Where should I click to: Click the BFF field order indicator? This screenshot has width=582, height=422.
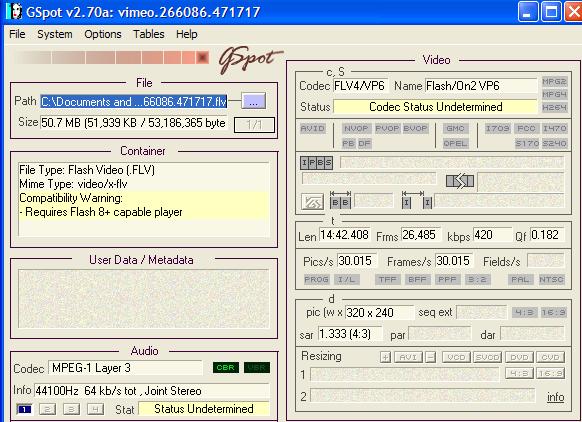[417, 279]
